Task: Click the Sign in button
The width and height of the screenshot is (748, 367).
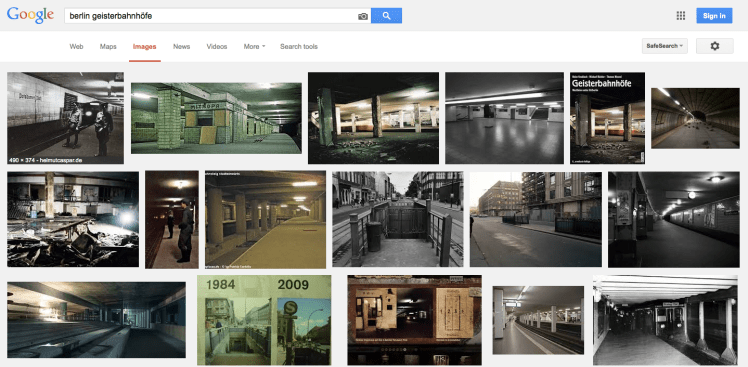Action: [714, 16]
